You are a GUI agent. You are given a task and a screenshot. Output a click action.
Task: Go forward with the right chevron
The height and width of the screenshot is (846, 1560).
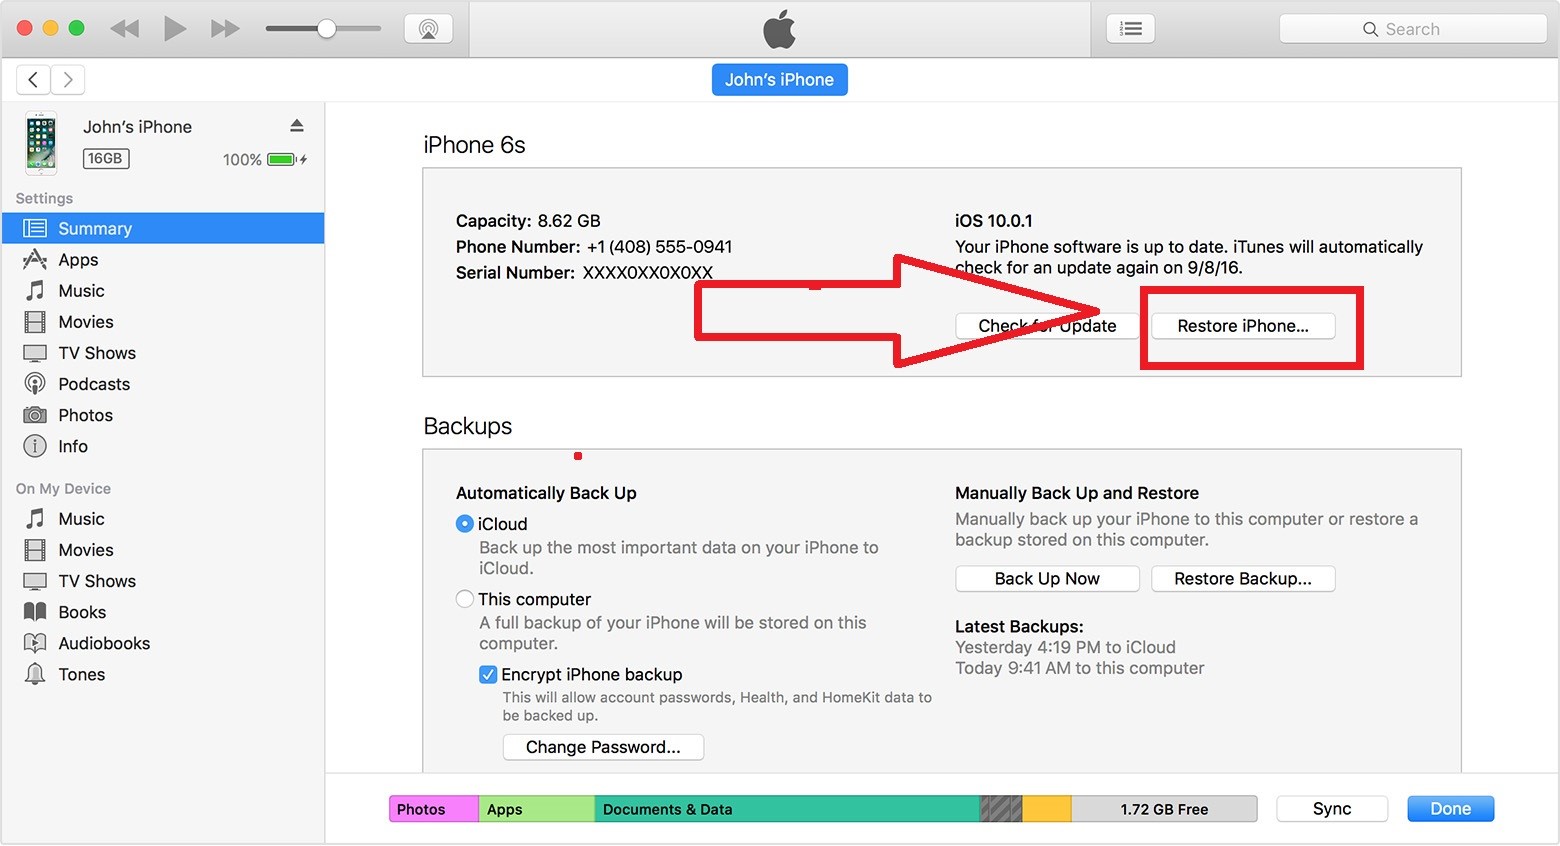pyautogui.click(x=67, y=80)
